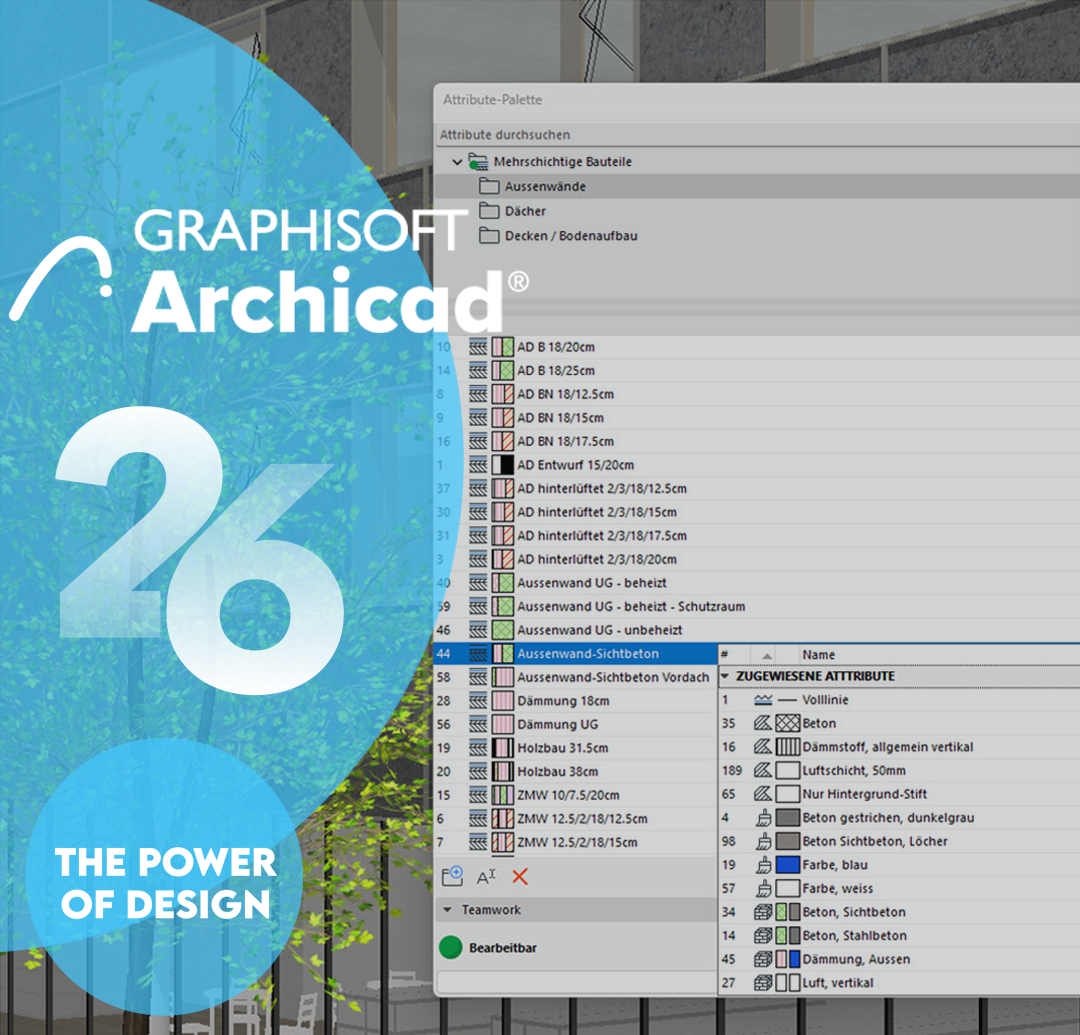Viewport: 1080px width, 1035px height.
Task: Sort by the Name column header
Action: (x=818, y=655)
